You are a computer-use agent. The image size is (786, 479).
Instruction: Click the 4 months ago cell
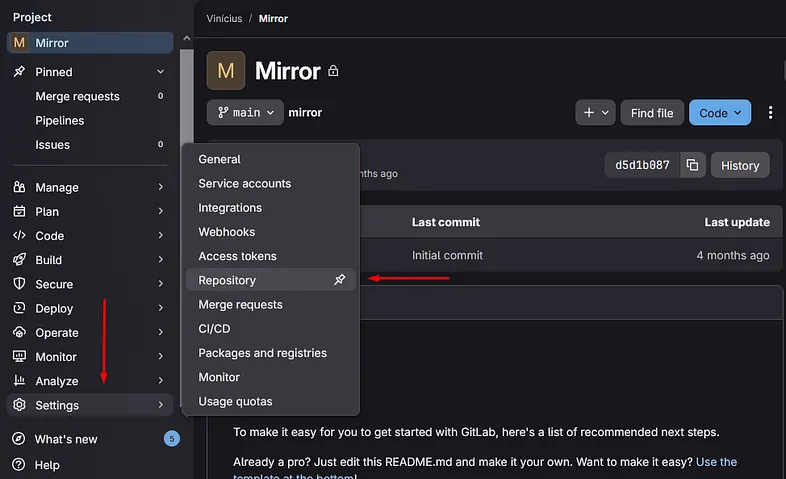733,255
